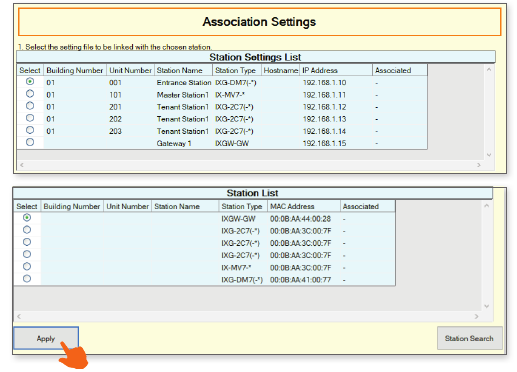This screenshot has height=372, width=517.
Task: Click Station List scroll up arrow
Action: [x=487, y=206]
